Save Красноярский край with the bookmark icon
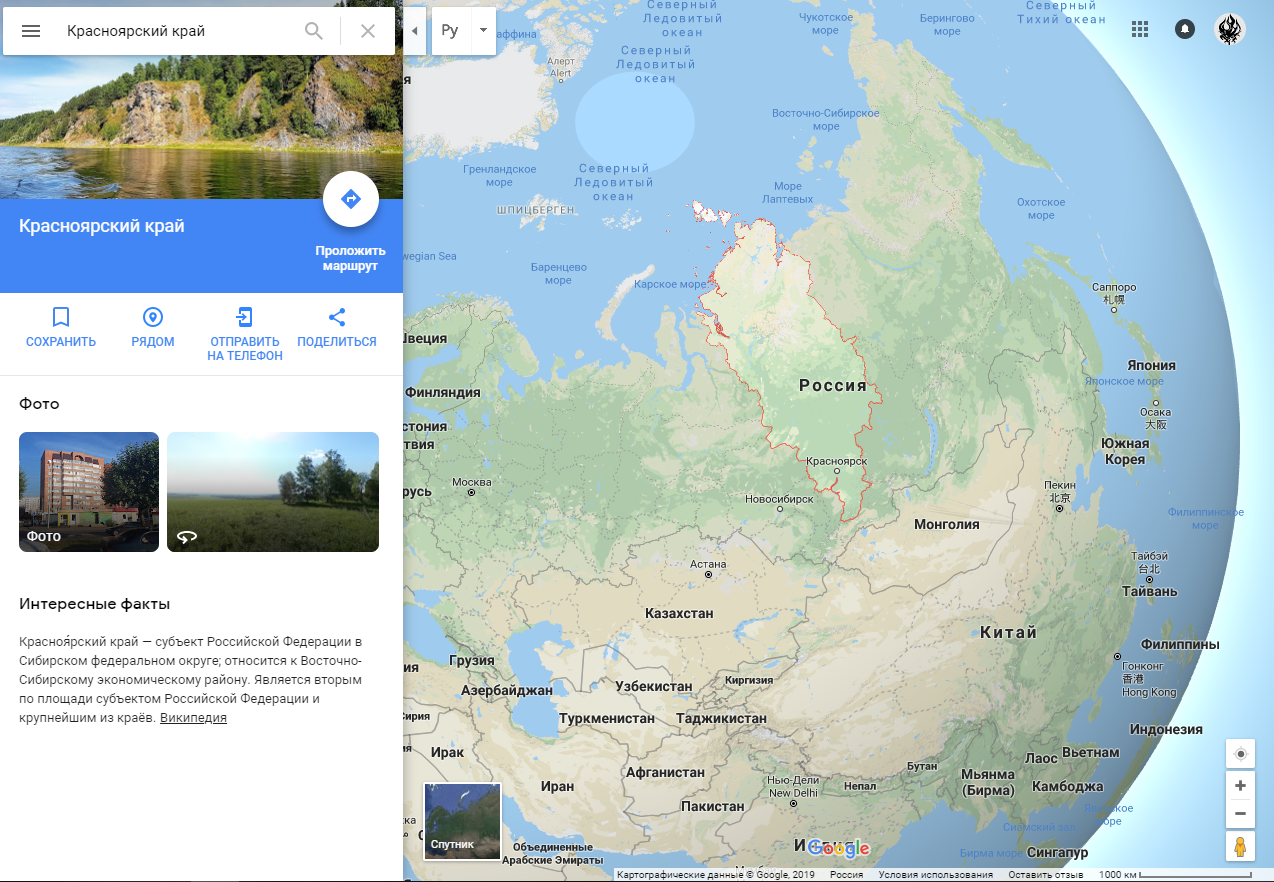1274x882 pixels. point(61,318)
